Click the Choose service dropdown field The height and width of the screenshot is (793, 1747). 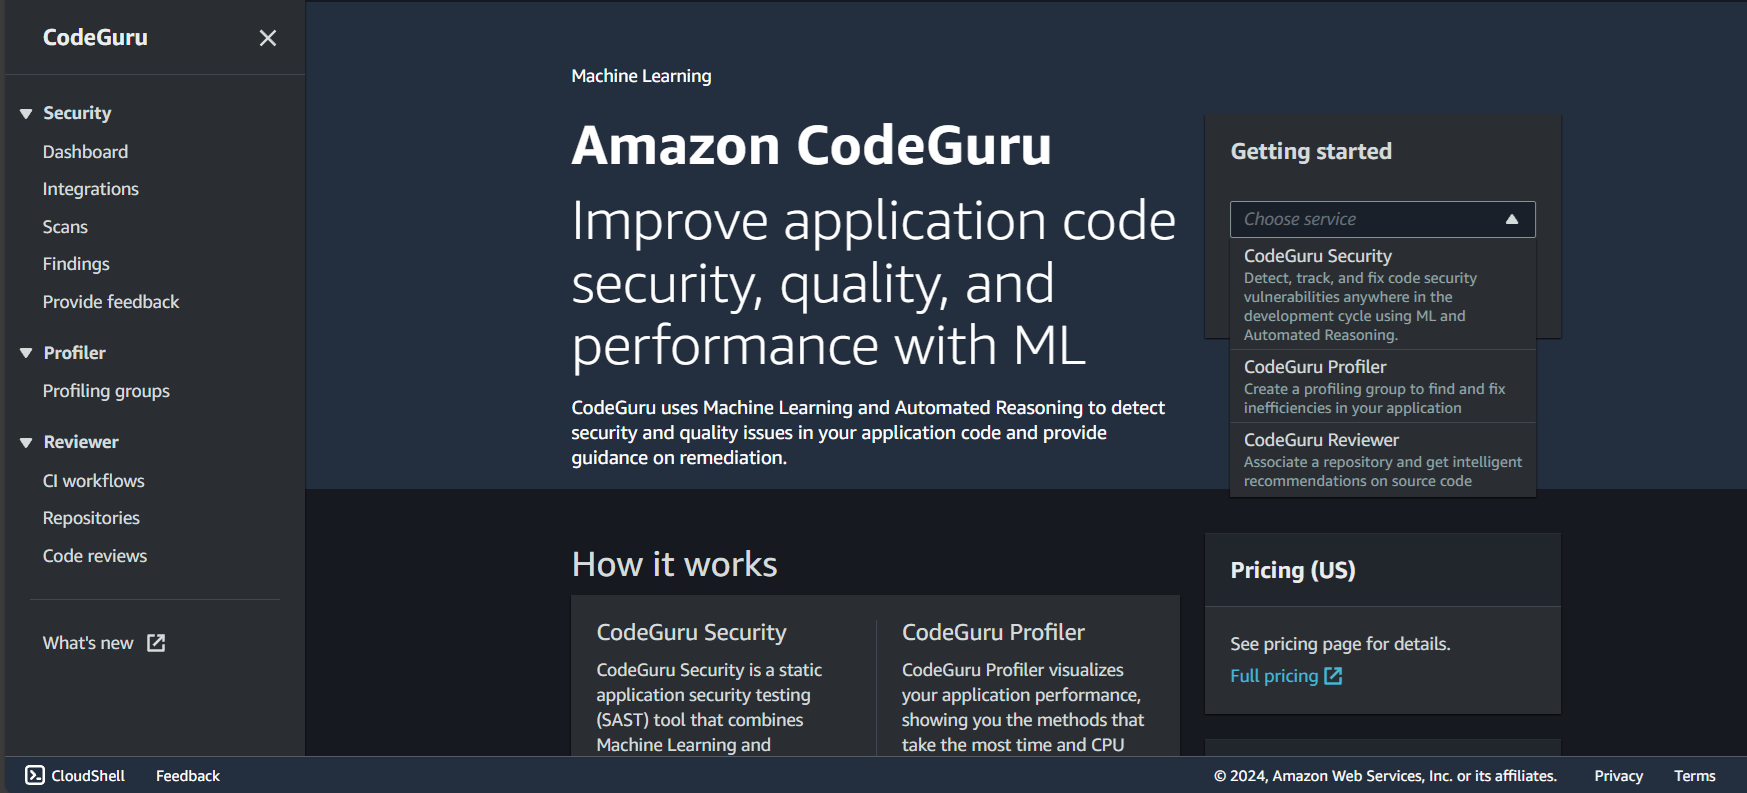tap(1382, 219)
